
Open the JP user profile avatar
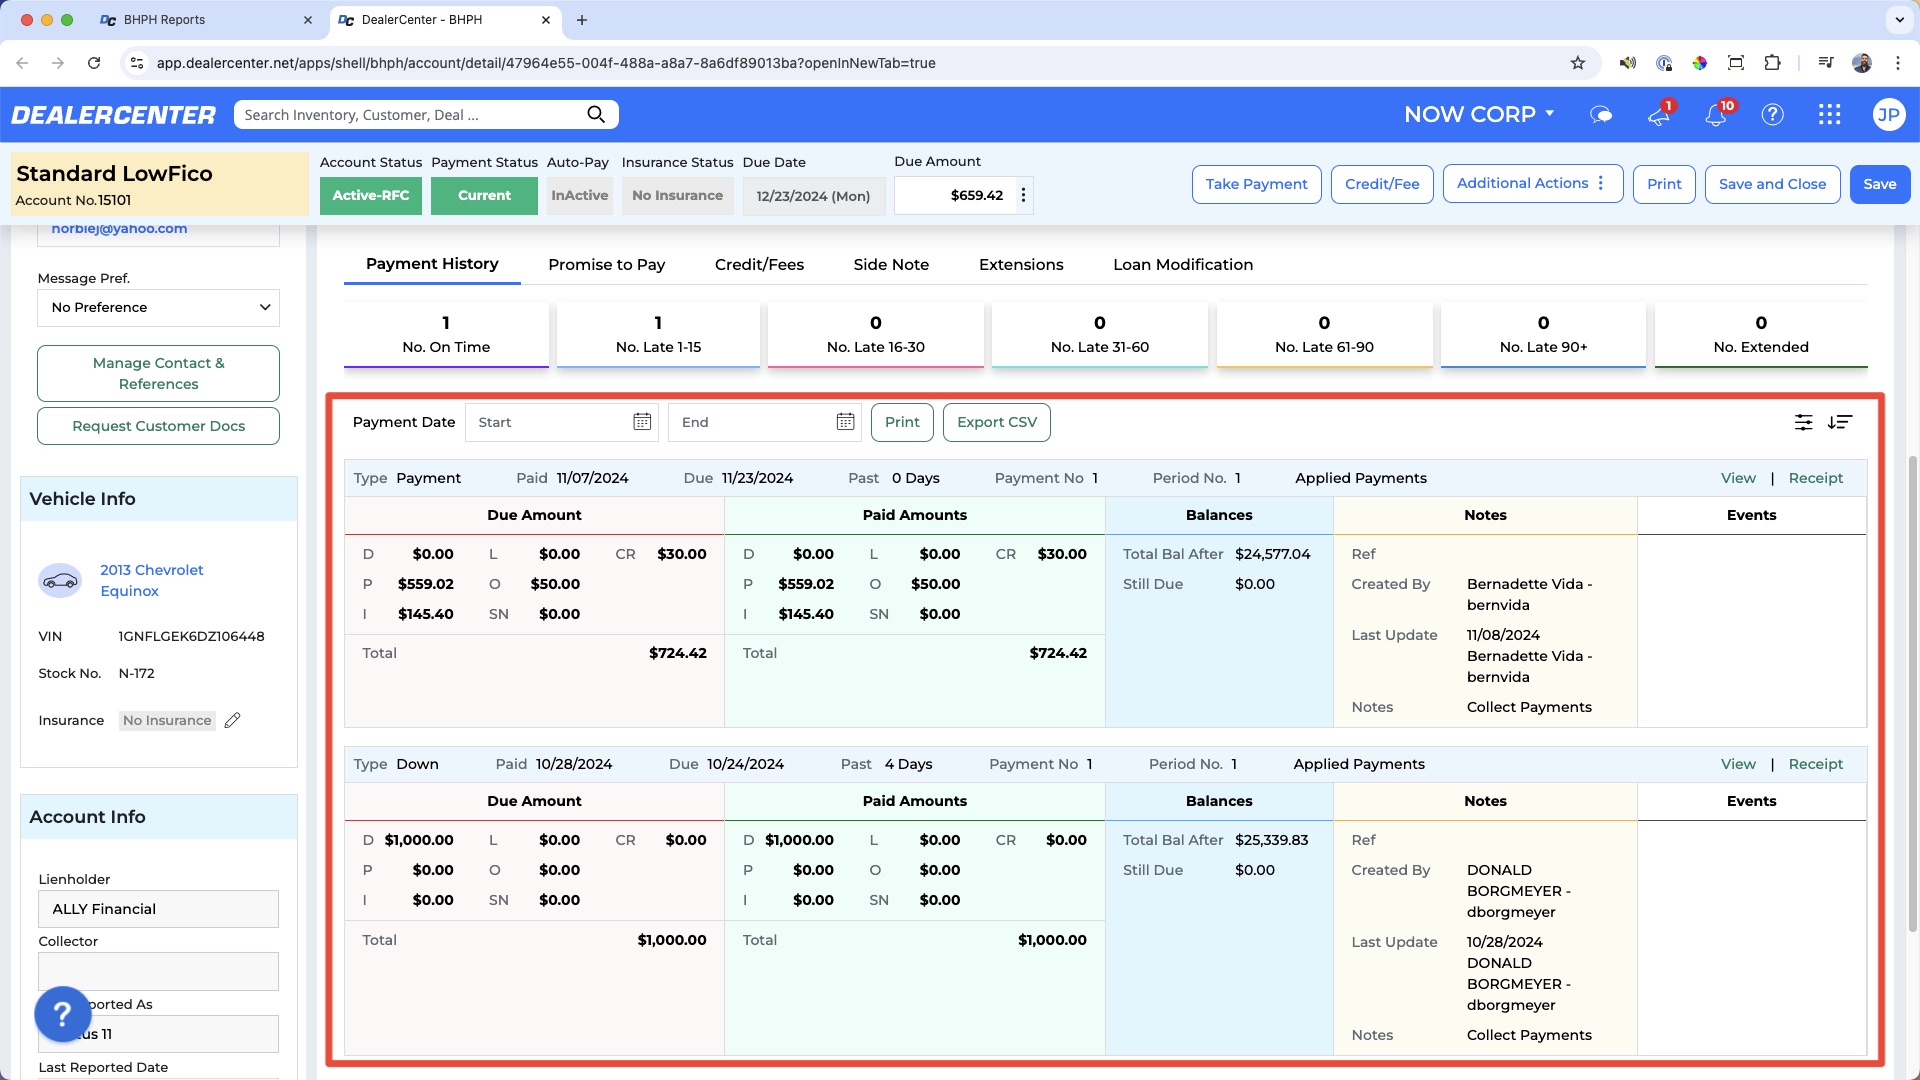(x=1887, y=114)
